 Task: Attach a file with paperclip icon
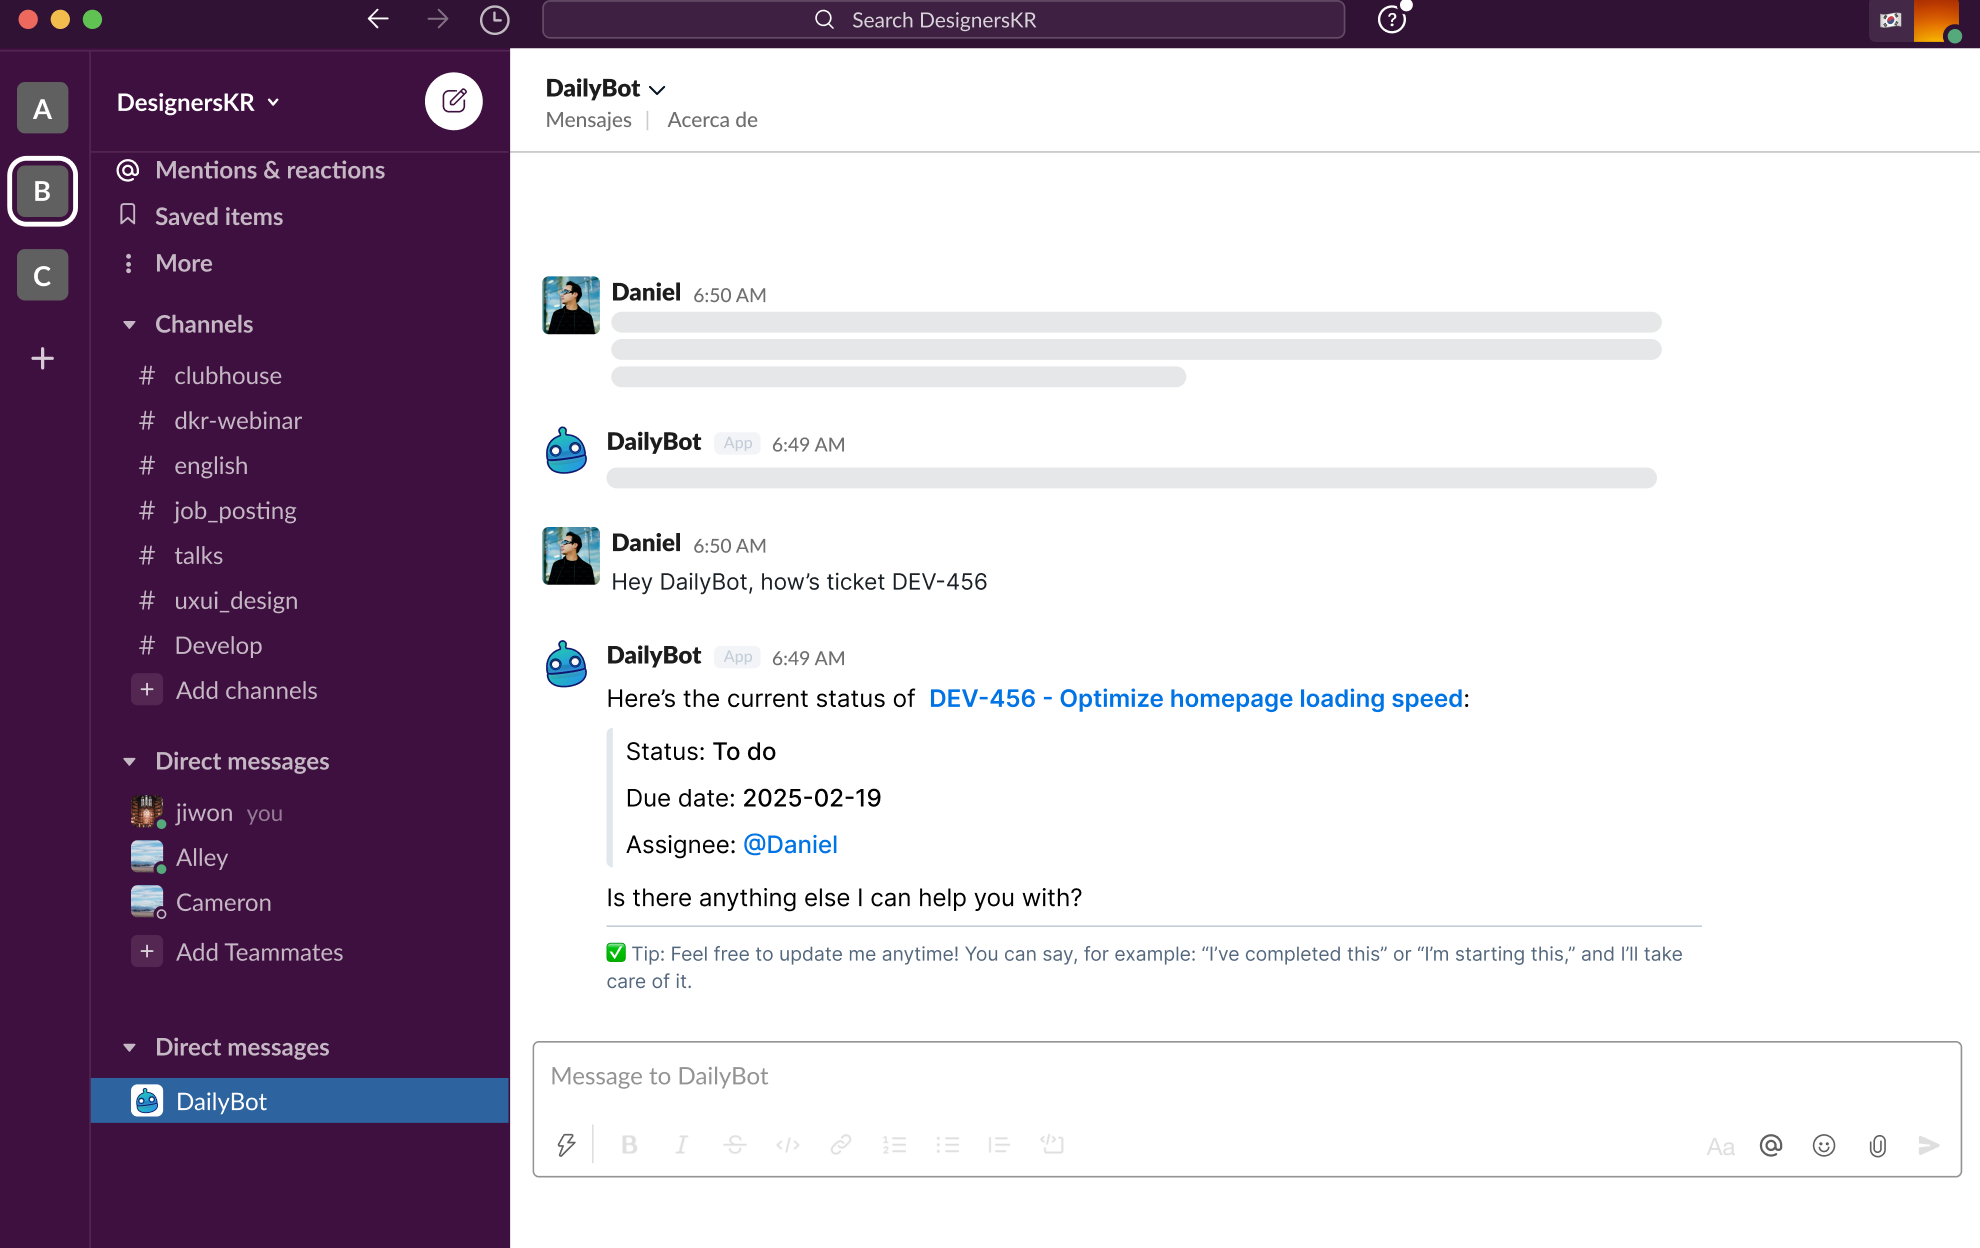[1877, 1146]
